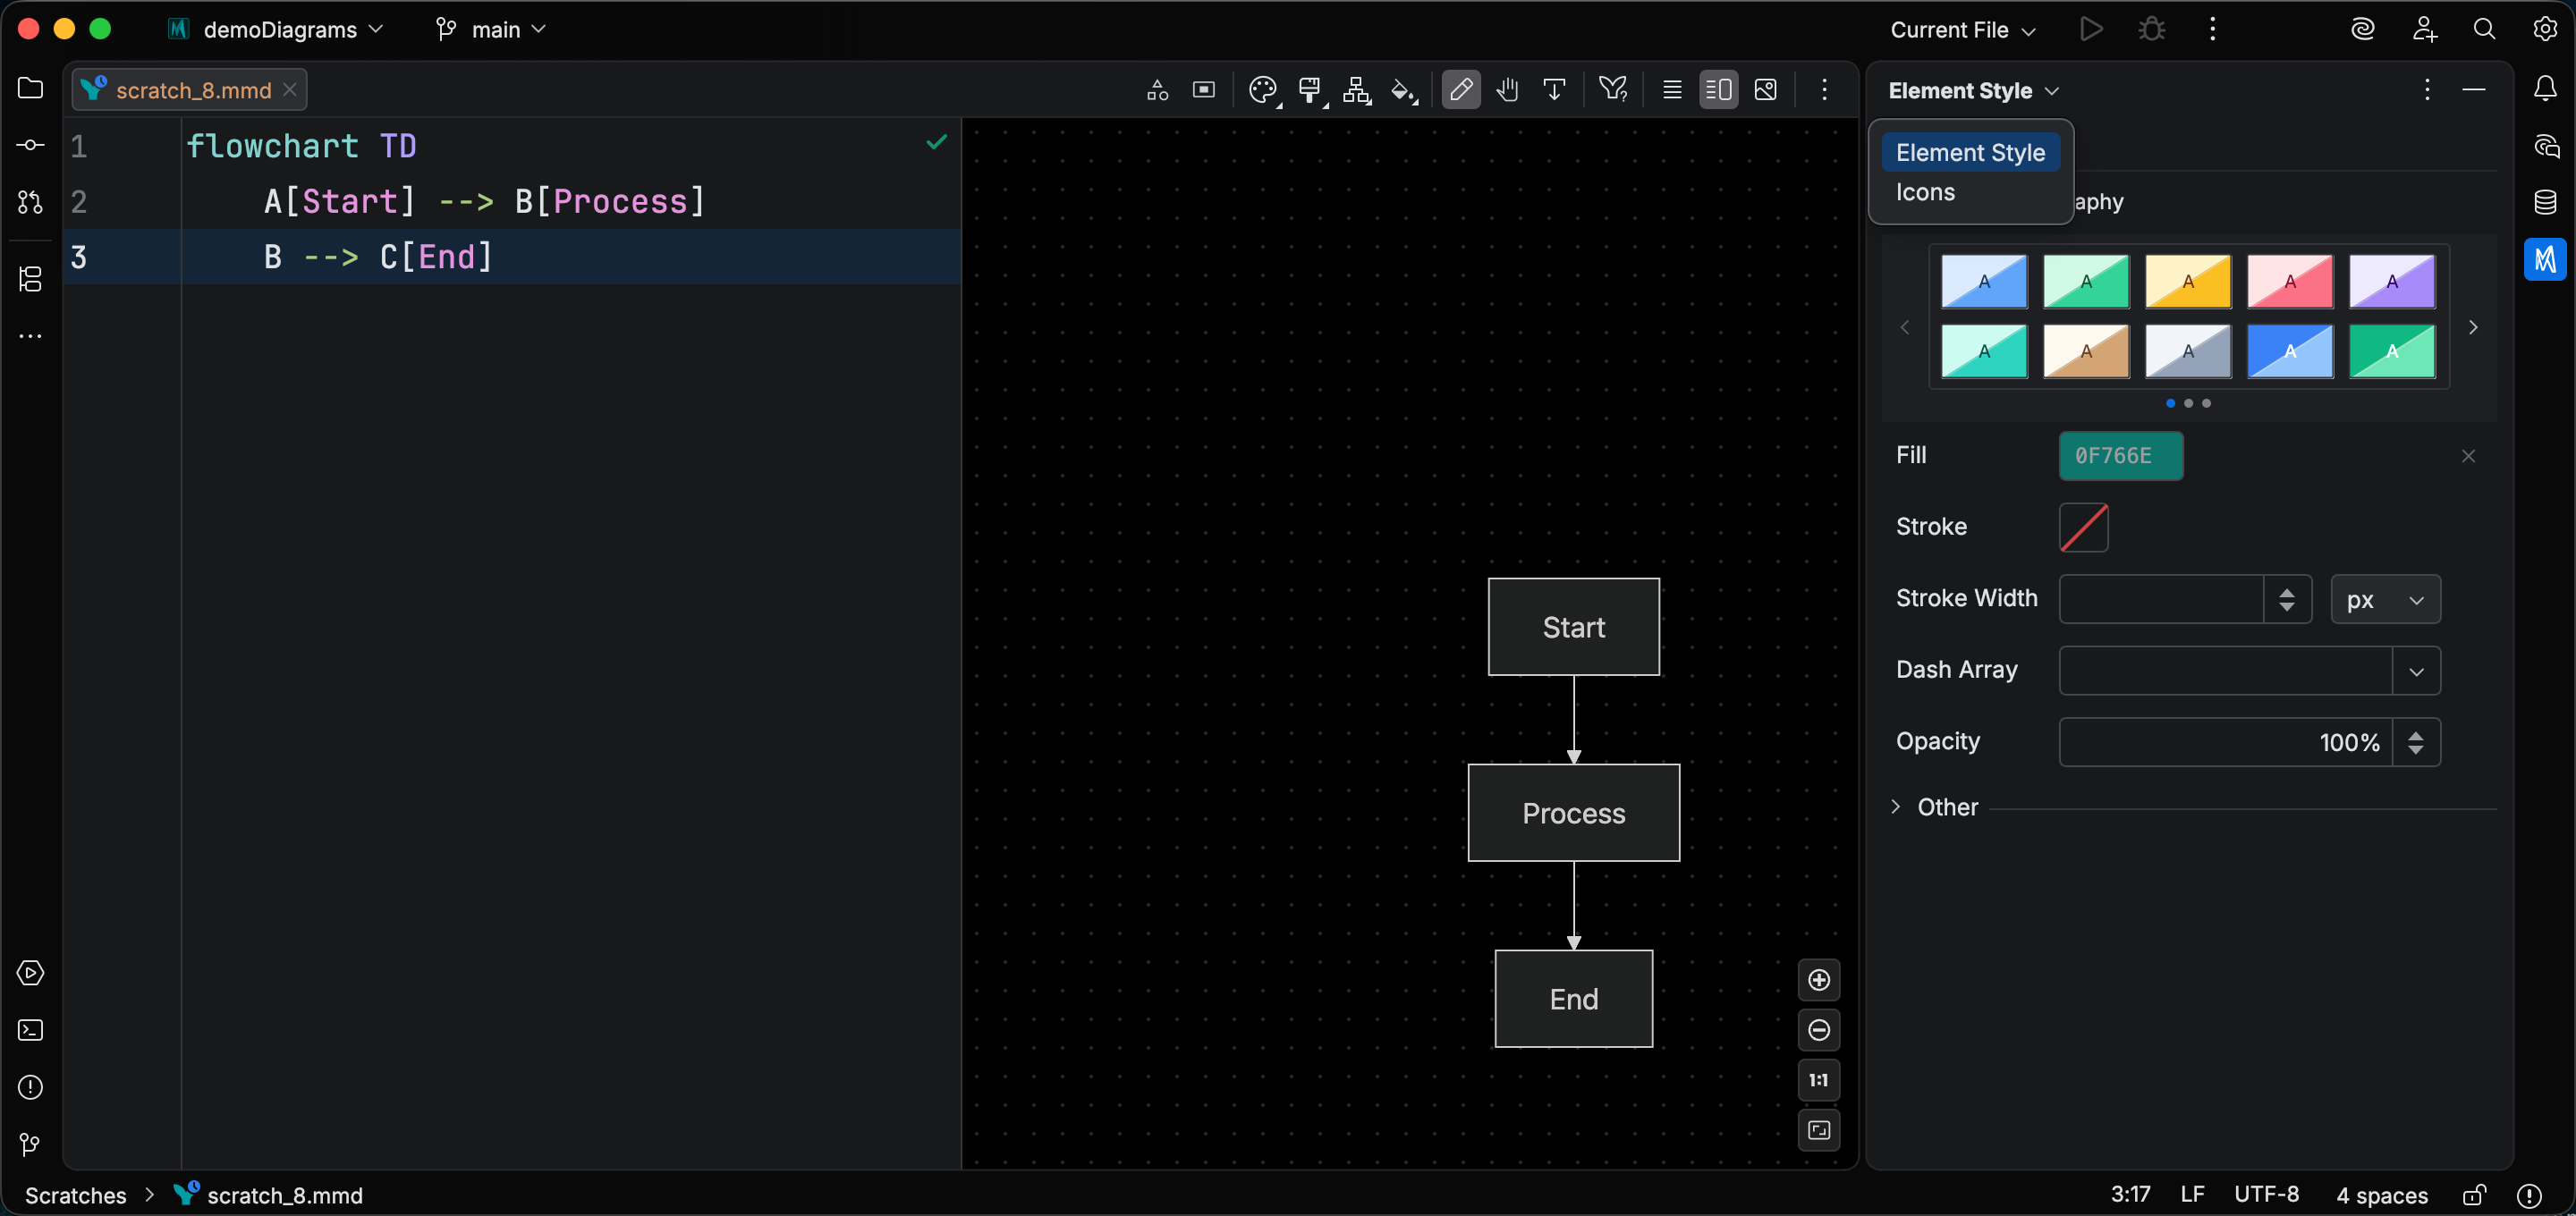Viewport: 2576px width, 1216px height.
Task: Open the AI spiral icon in title bar
Action: pos(2363,29)
